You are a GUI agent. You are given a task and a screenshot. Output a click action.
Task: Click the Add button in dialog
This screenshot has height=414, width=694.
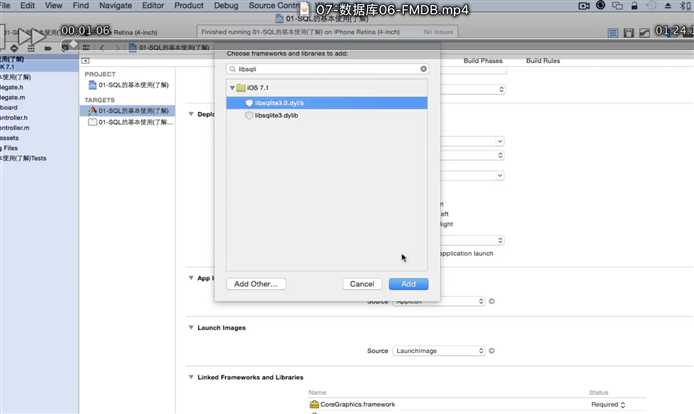pyautogui.click(x=409, y=284)
